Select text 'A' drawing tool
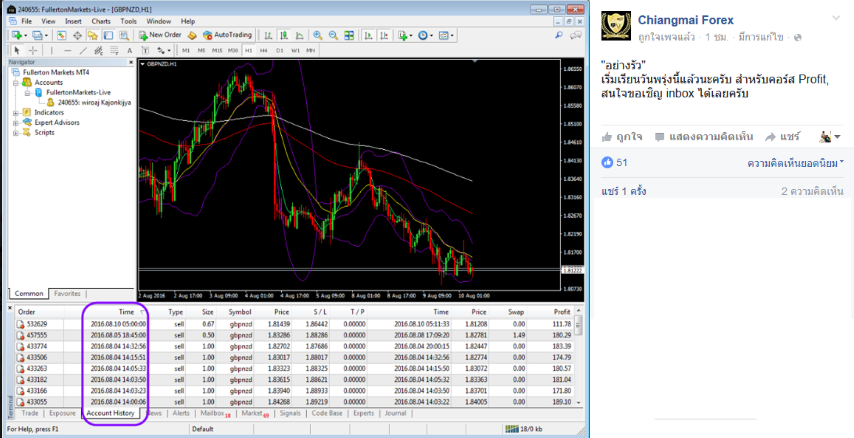854x438 pixels. 130,51
